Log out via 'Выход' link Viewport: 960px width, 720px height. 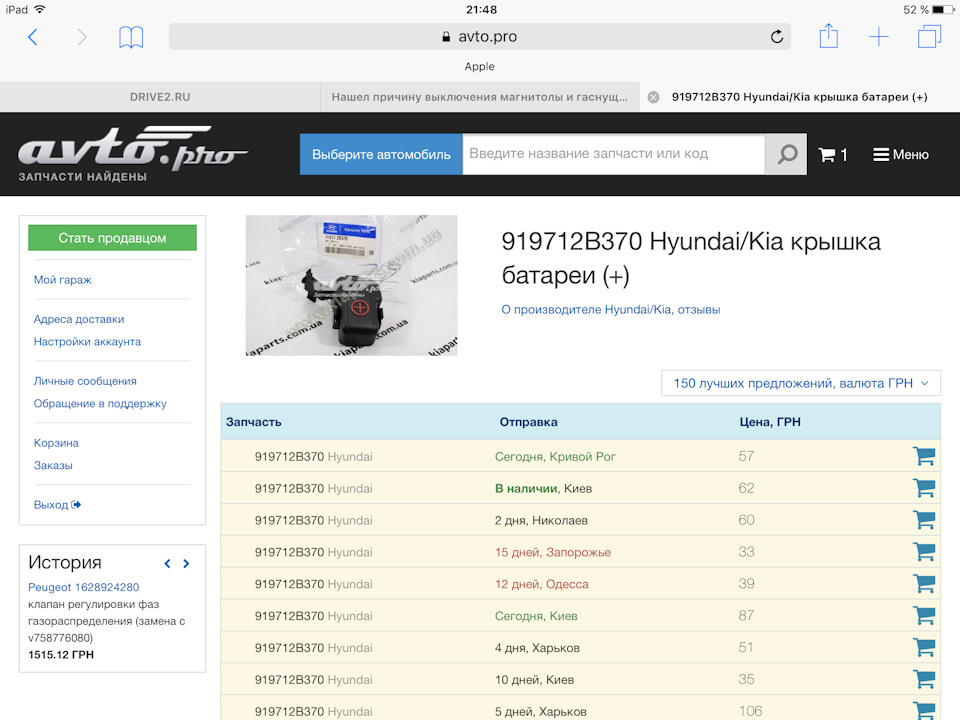tap(57, 504)
